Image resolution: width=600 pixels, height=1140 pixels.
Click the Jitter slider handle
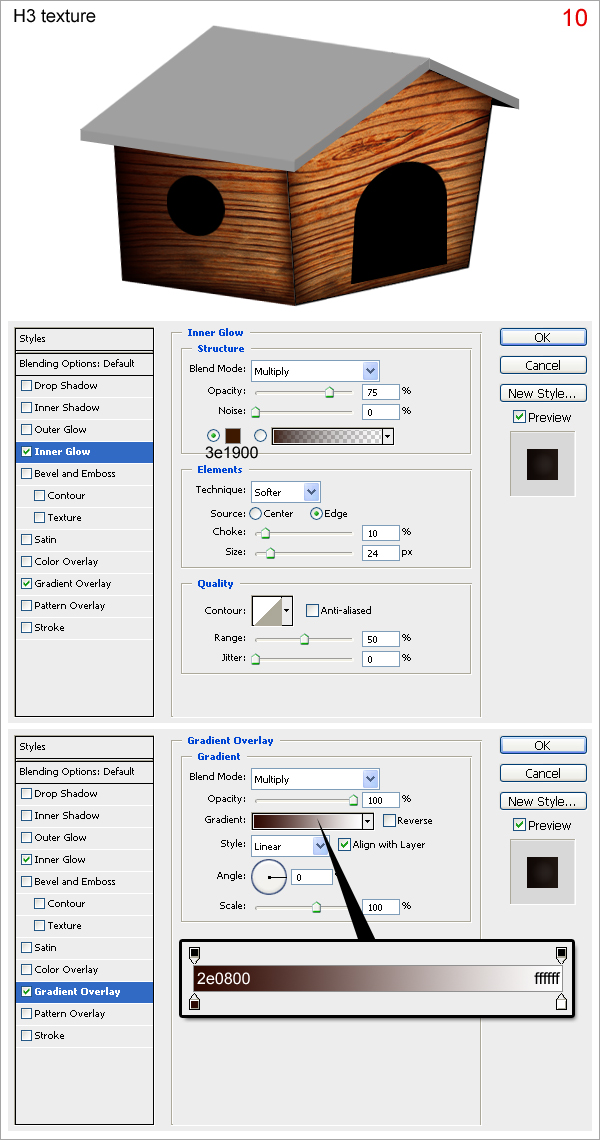[255, 659]
